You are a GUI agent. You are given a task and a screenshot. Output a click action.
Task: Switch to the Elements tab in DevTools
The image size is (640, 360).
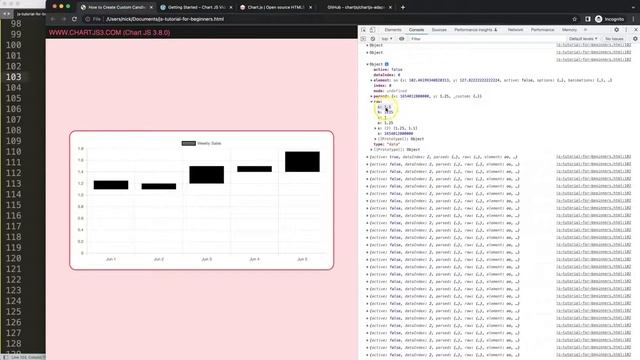coord(393,30)
